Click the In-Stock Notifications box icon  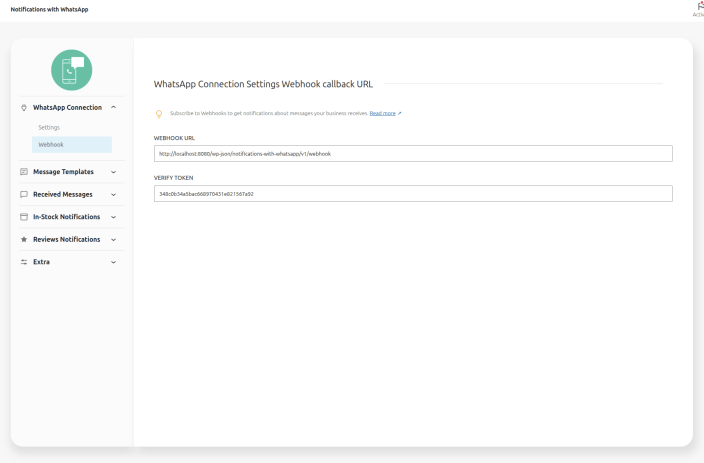tap(24, 217)
